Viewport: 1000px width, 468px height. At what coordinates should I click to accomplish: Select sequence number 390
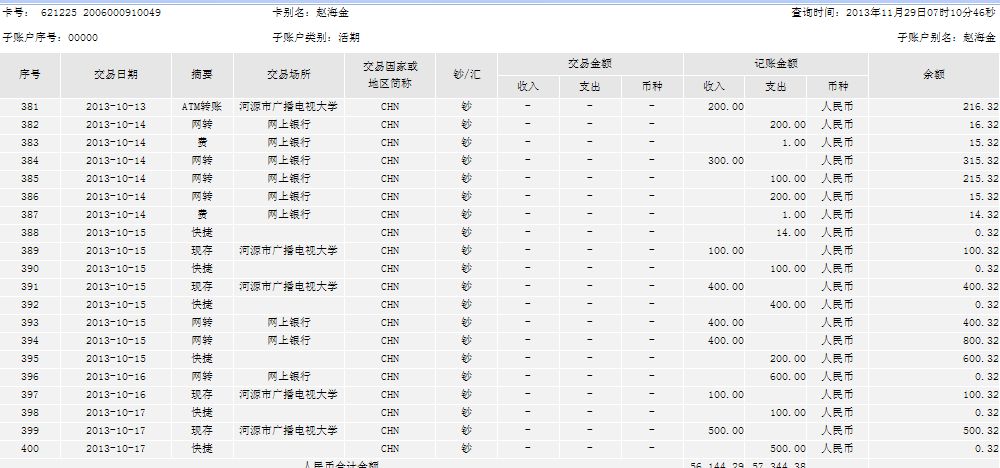tap(30, 268)
